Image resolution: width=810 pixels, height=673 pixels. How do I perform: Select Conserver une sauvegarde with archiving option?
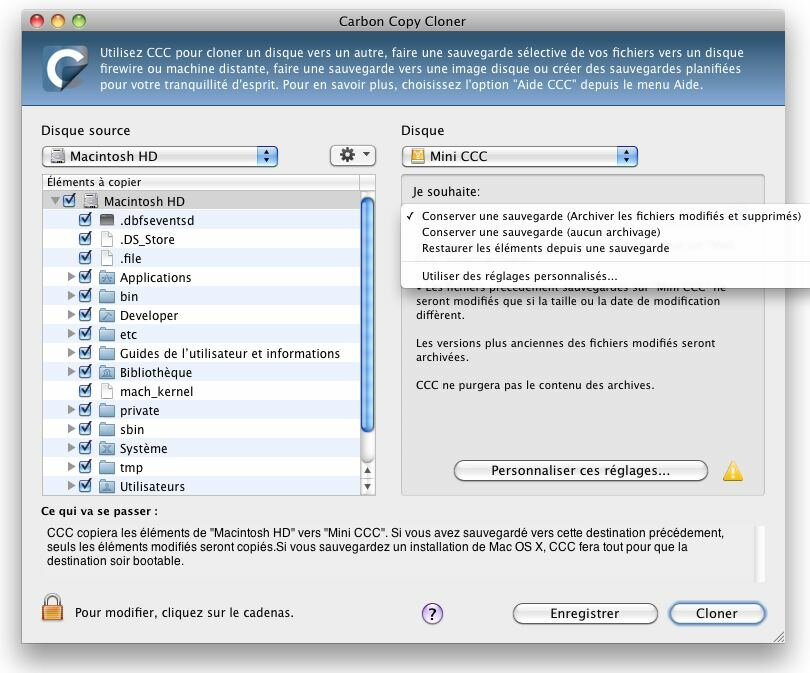[605, 216]
